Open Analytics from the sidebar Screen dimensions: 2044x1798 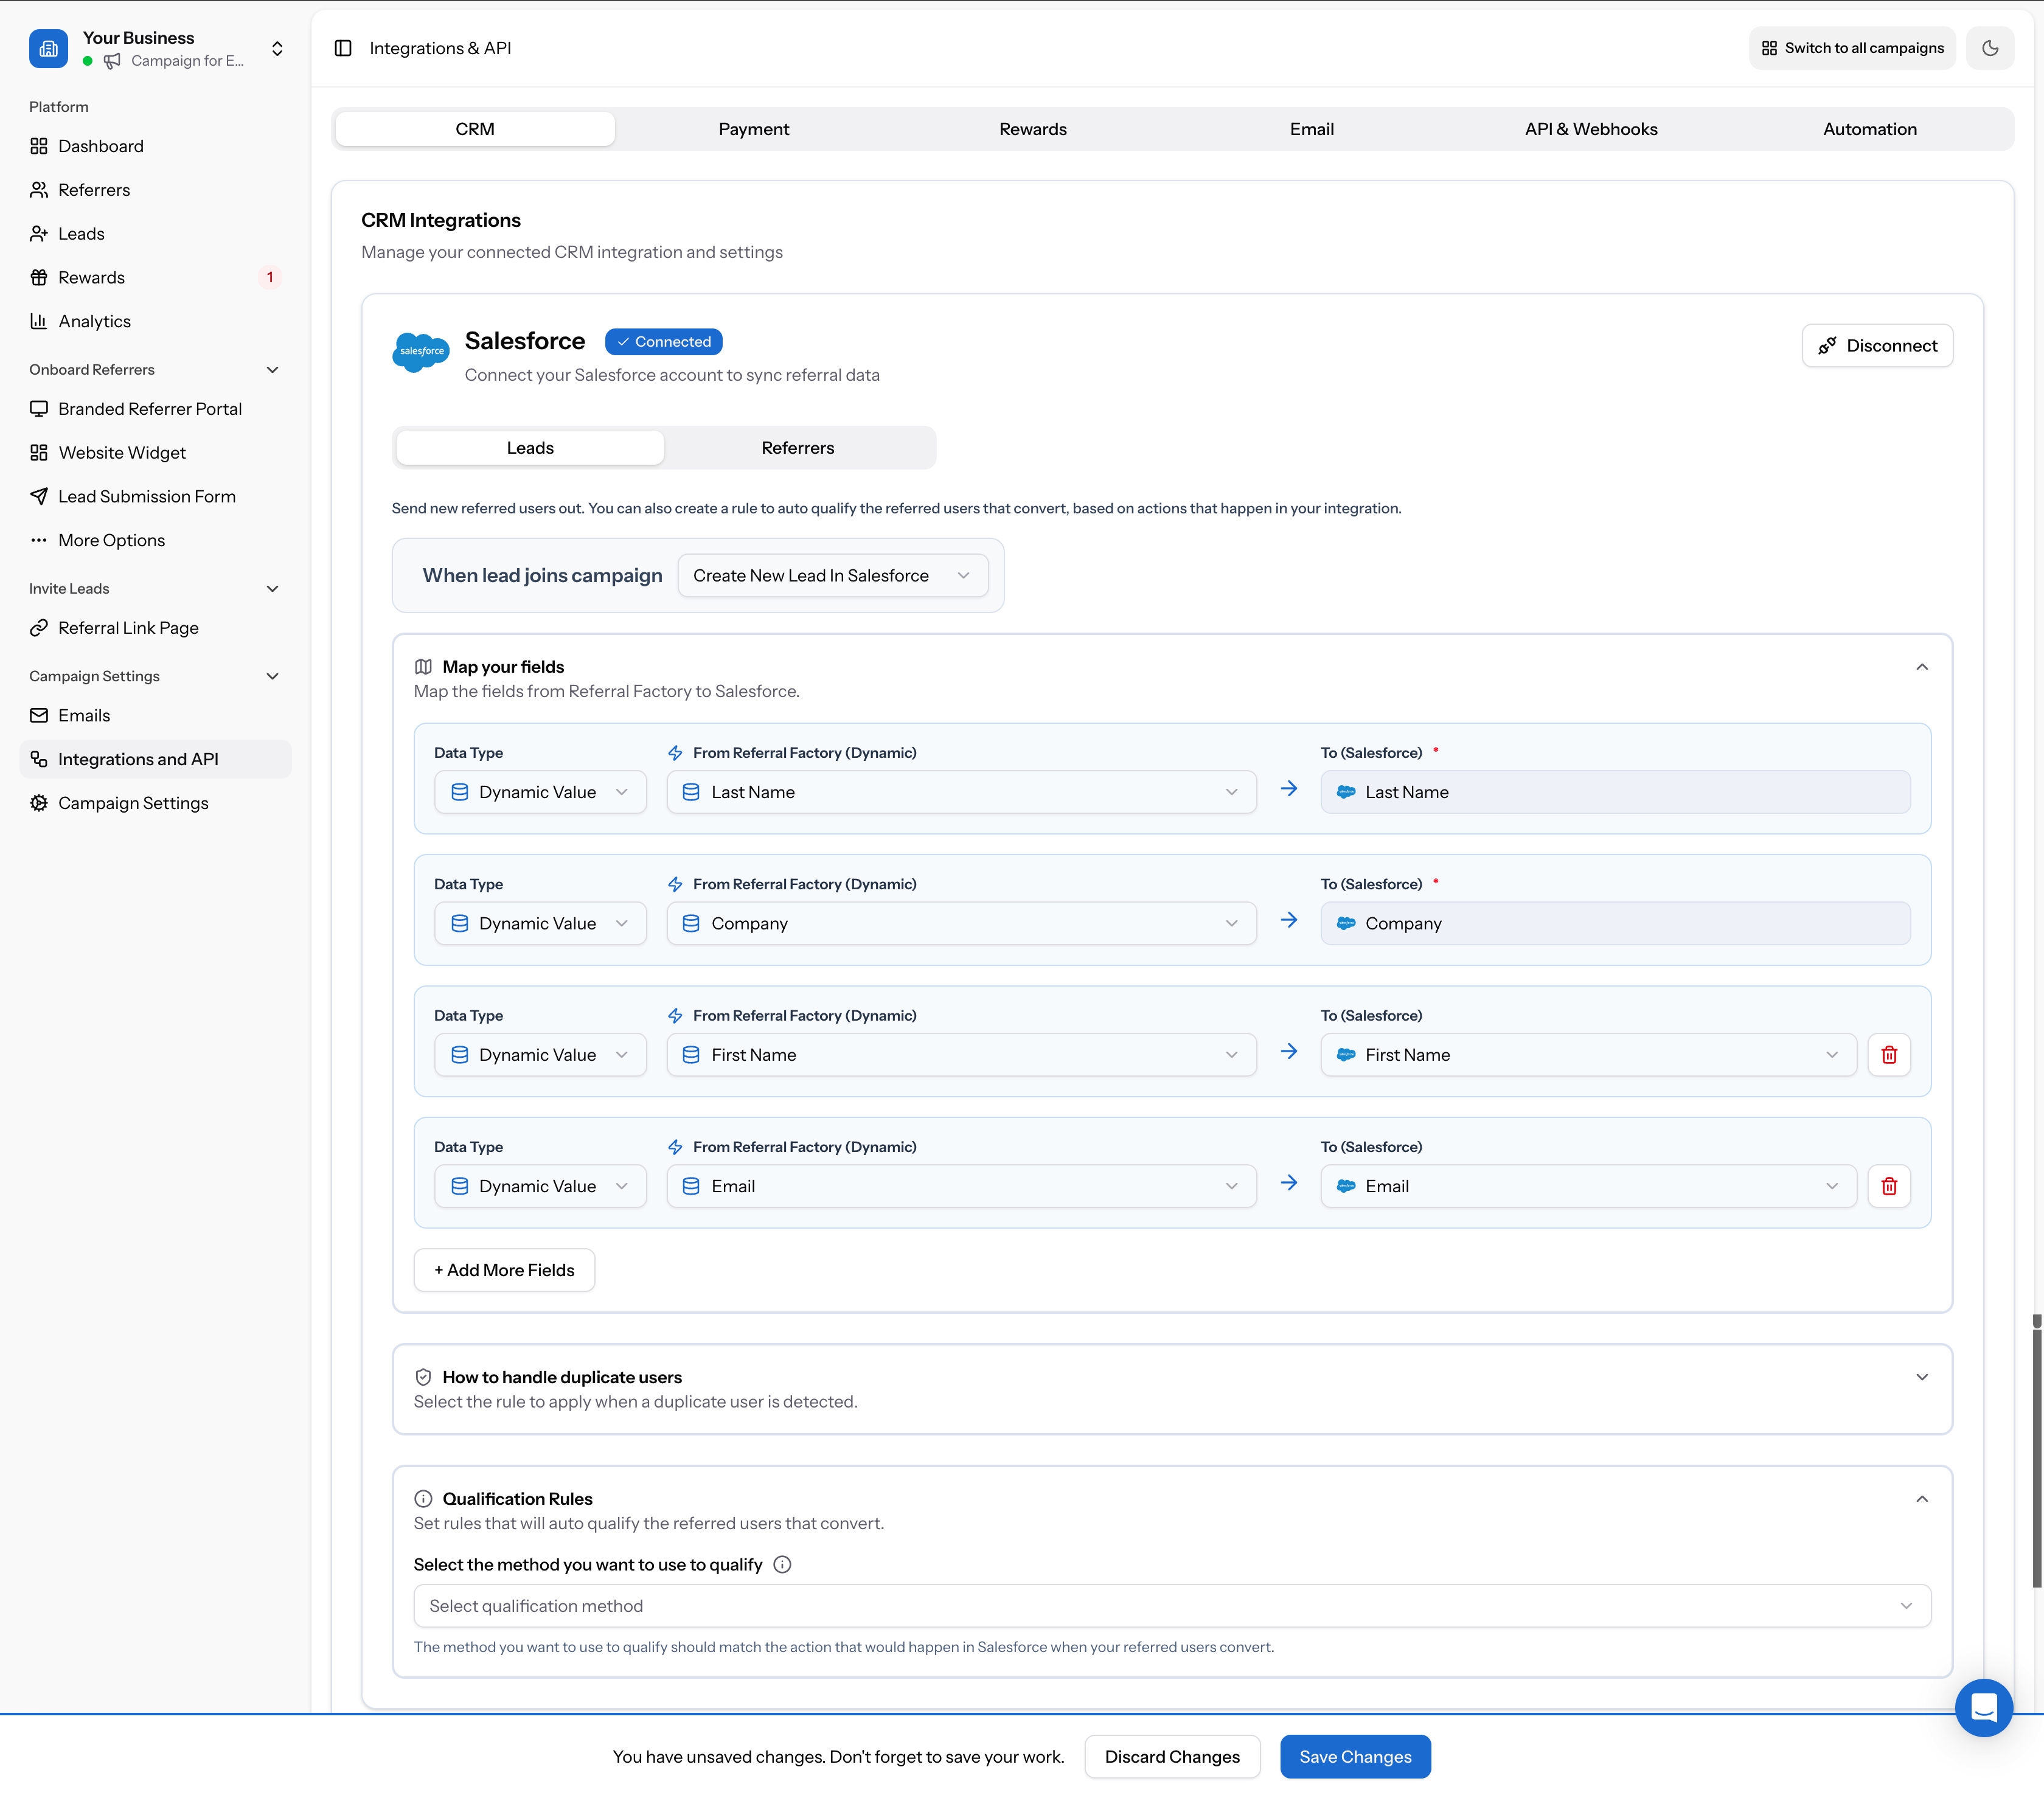point(94,321)
